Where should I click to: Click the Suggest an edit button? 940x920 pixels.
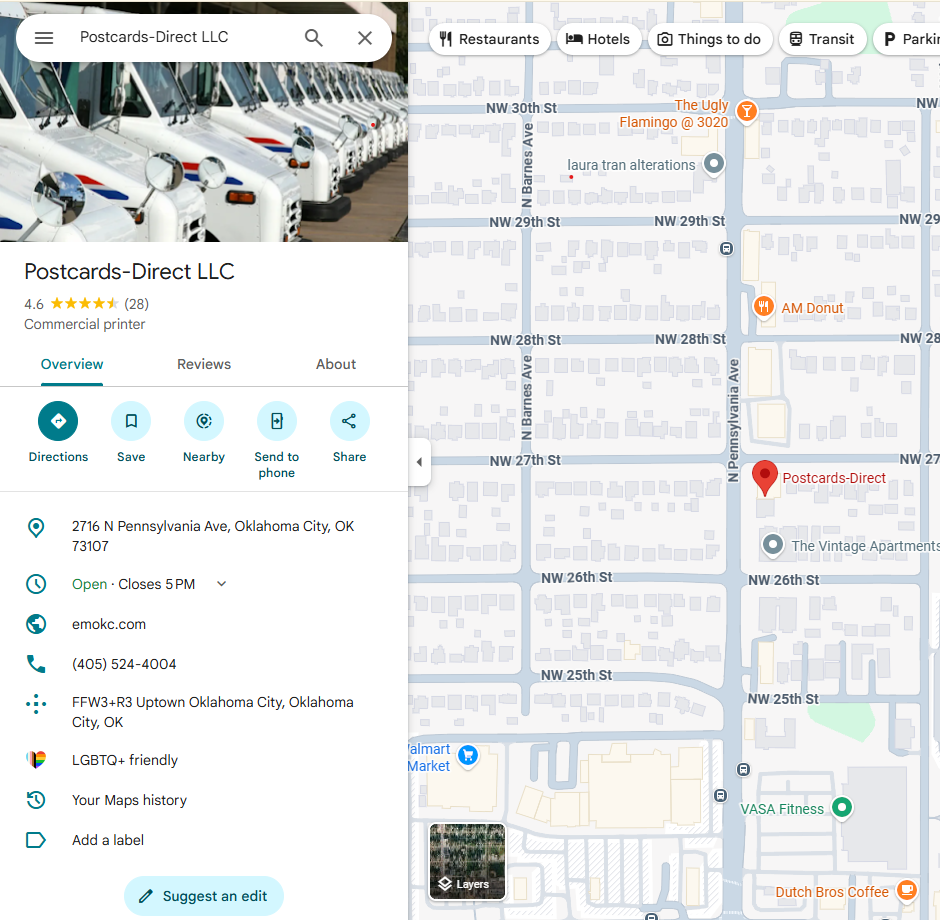[x=204, y=896]
